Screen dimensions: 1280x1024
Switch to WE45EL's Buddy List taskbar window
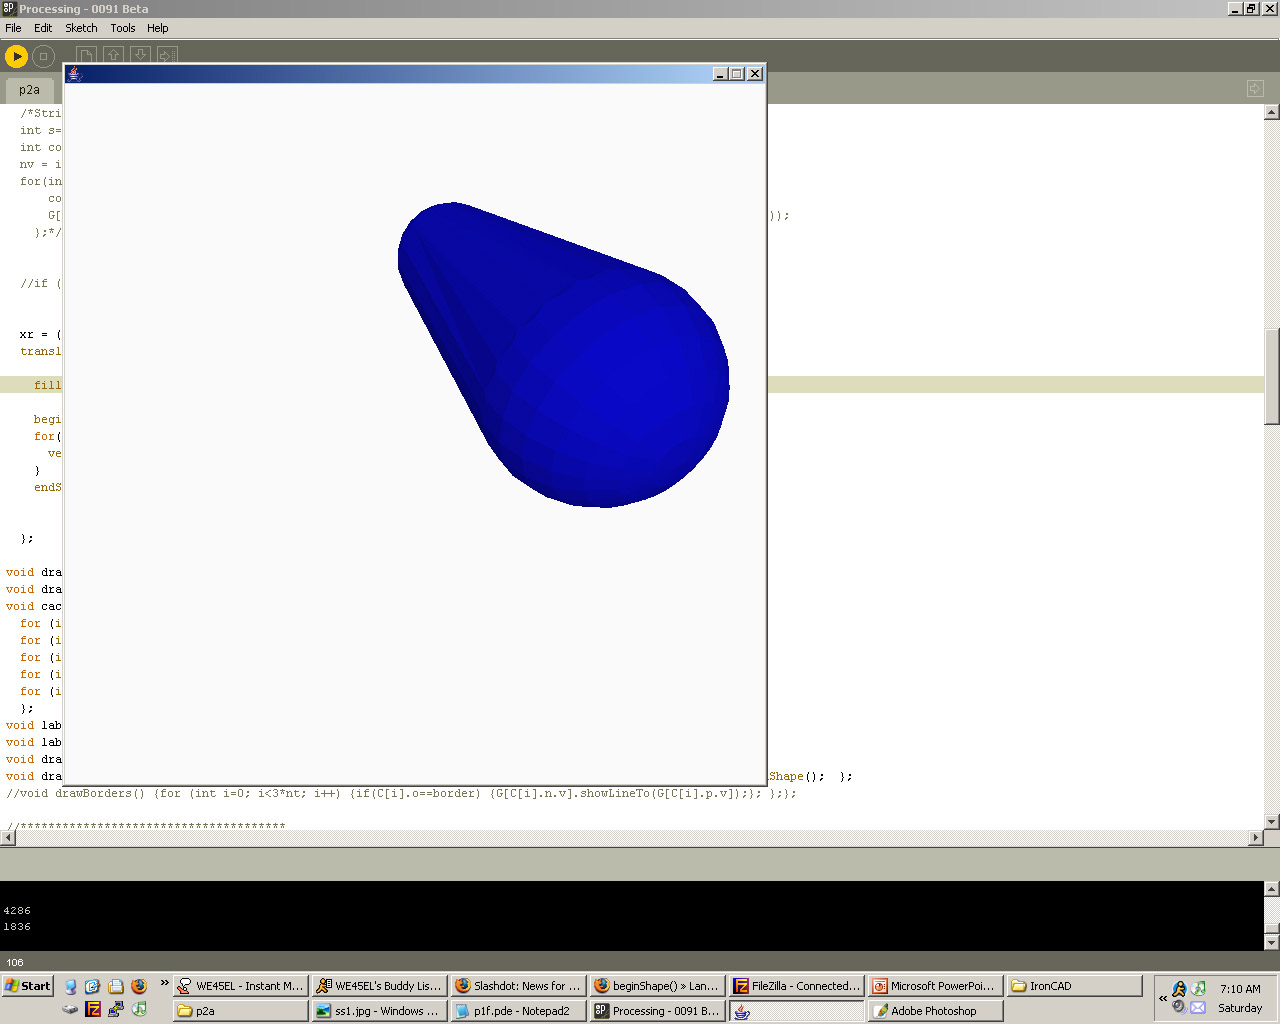click(x=379, y=986)
